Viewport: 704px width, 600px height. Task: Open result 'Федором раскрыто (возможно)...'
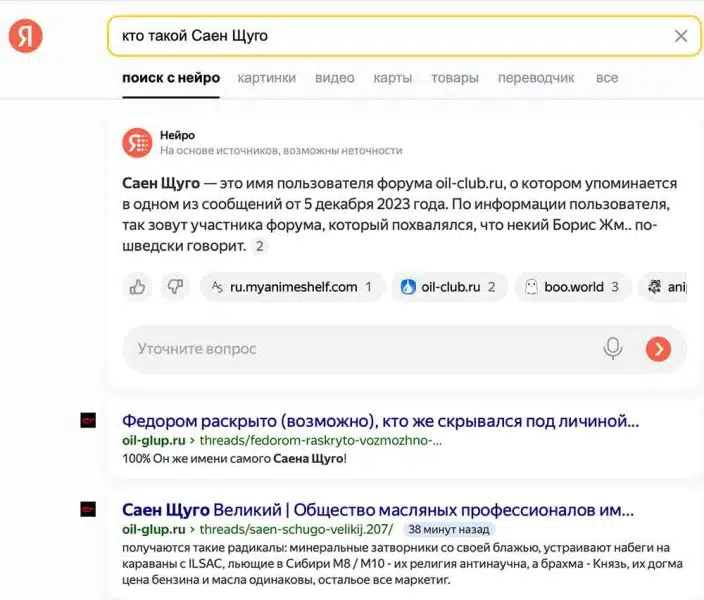pyautogui.click(x=380, y=421)
